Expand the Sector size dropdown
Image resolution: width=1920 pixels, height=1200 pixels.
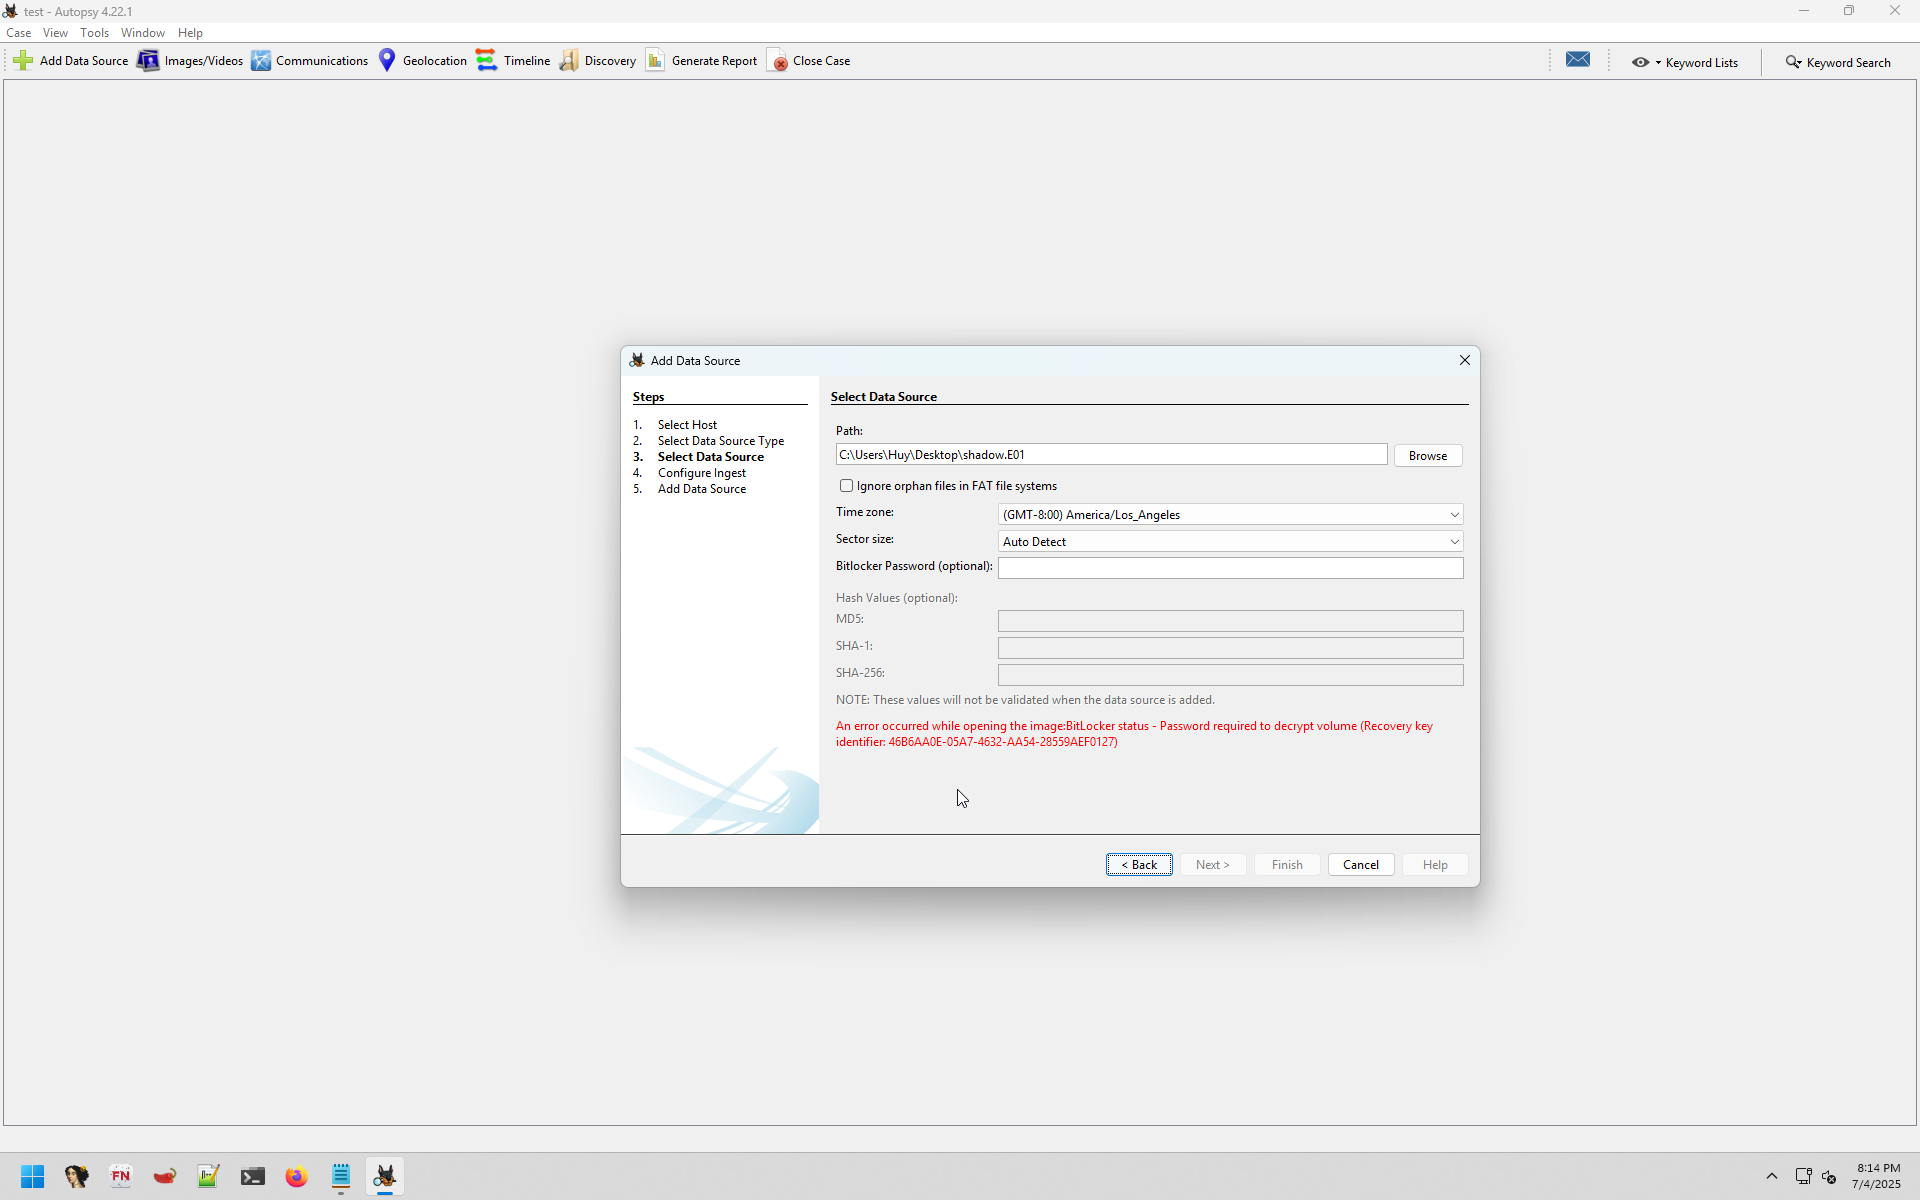[x=1454, y=542]
